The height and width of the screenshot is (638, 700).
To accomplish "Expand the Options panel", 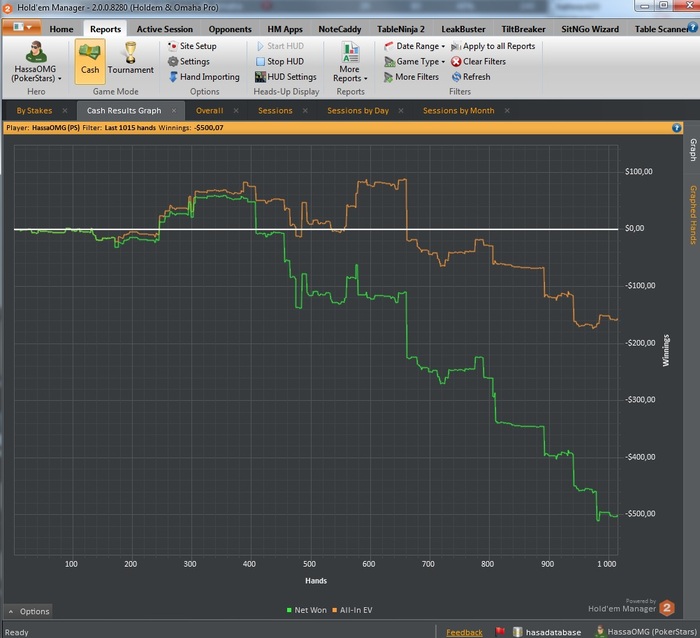I will 29,611.
